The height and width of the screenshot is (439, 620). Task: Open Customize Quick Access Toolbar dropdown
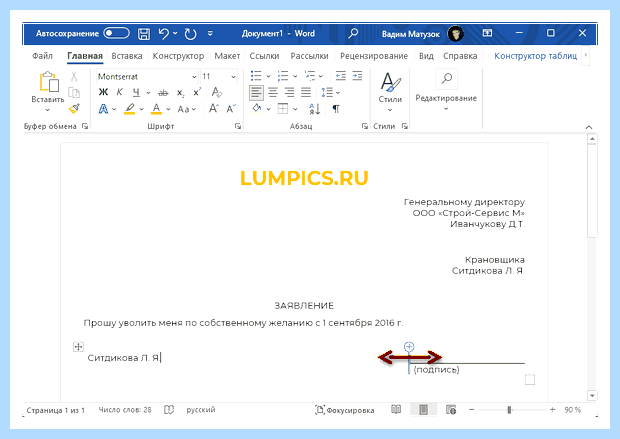pos(210,34)
